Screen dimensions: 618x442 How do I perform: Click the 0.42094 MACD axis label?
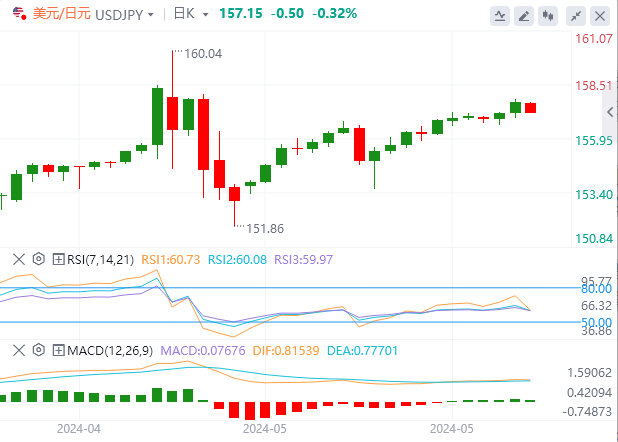click(x=589, y=393)
